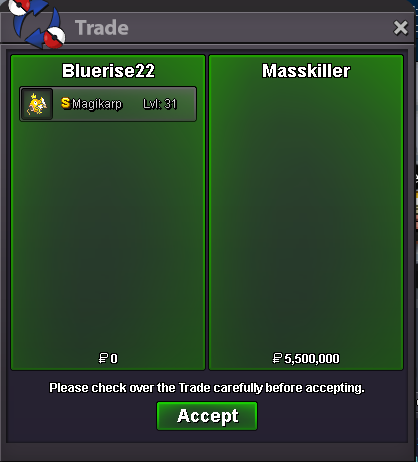
Task: Click the Masskiller player name
Action: pos(306,71)
